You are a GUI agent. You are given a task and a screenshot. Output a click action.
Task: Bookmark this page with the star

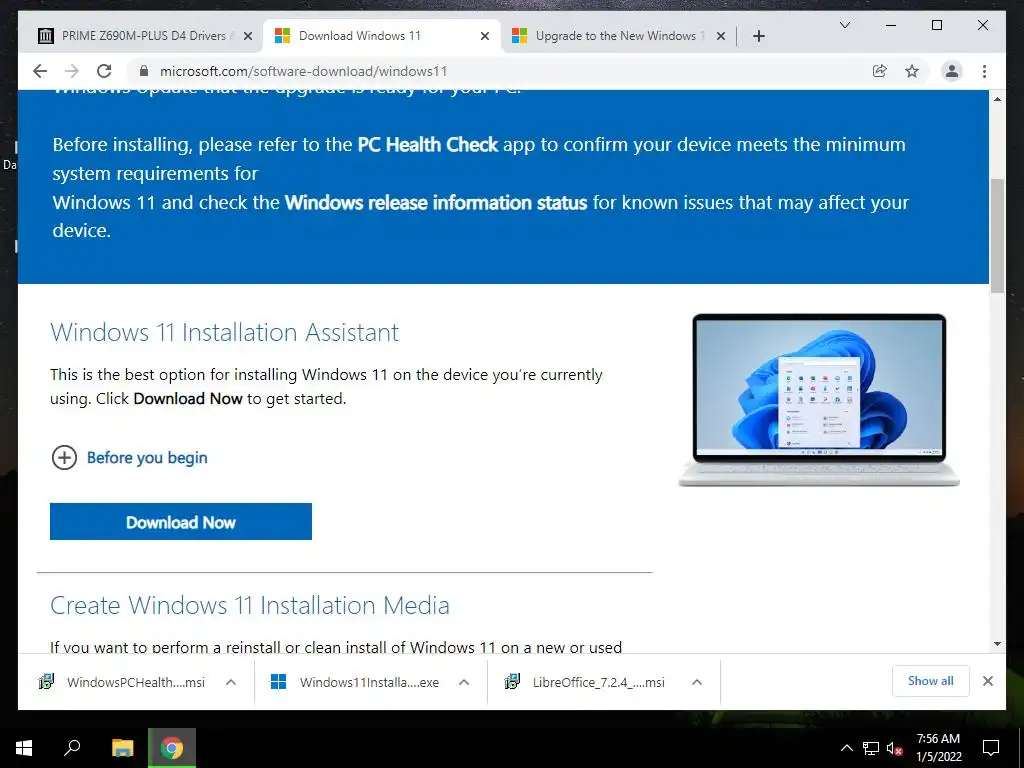coord(912,71)
